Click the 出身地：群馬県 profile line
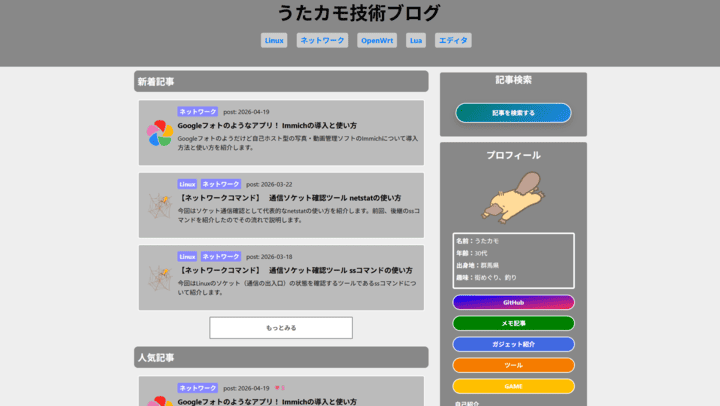The height and width of the screenshot is (406, 720). point(478,265)
